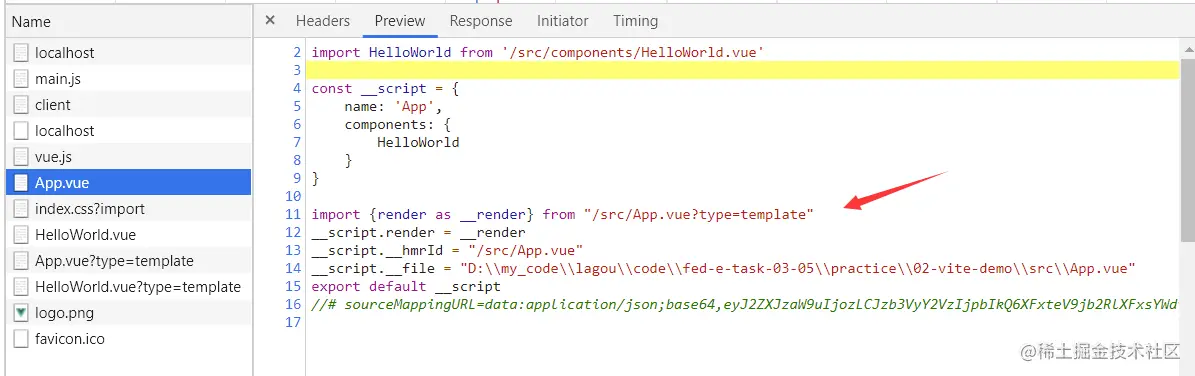Select the HelloWorld.vue?type=template request

(129, 287)
